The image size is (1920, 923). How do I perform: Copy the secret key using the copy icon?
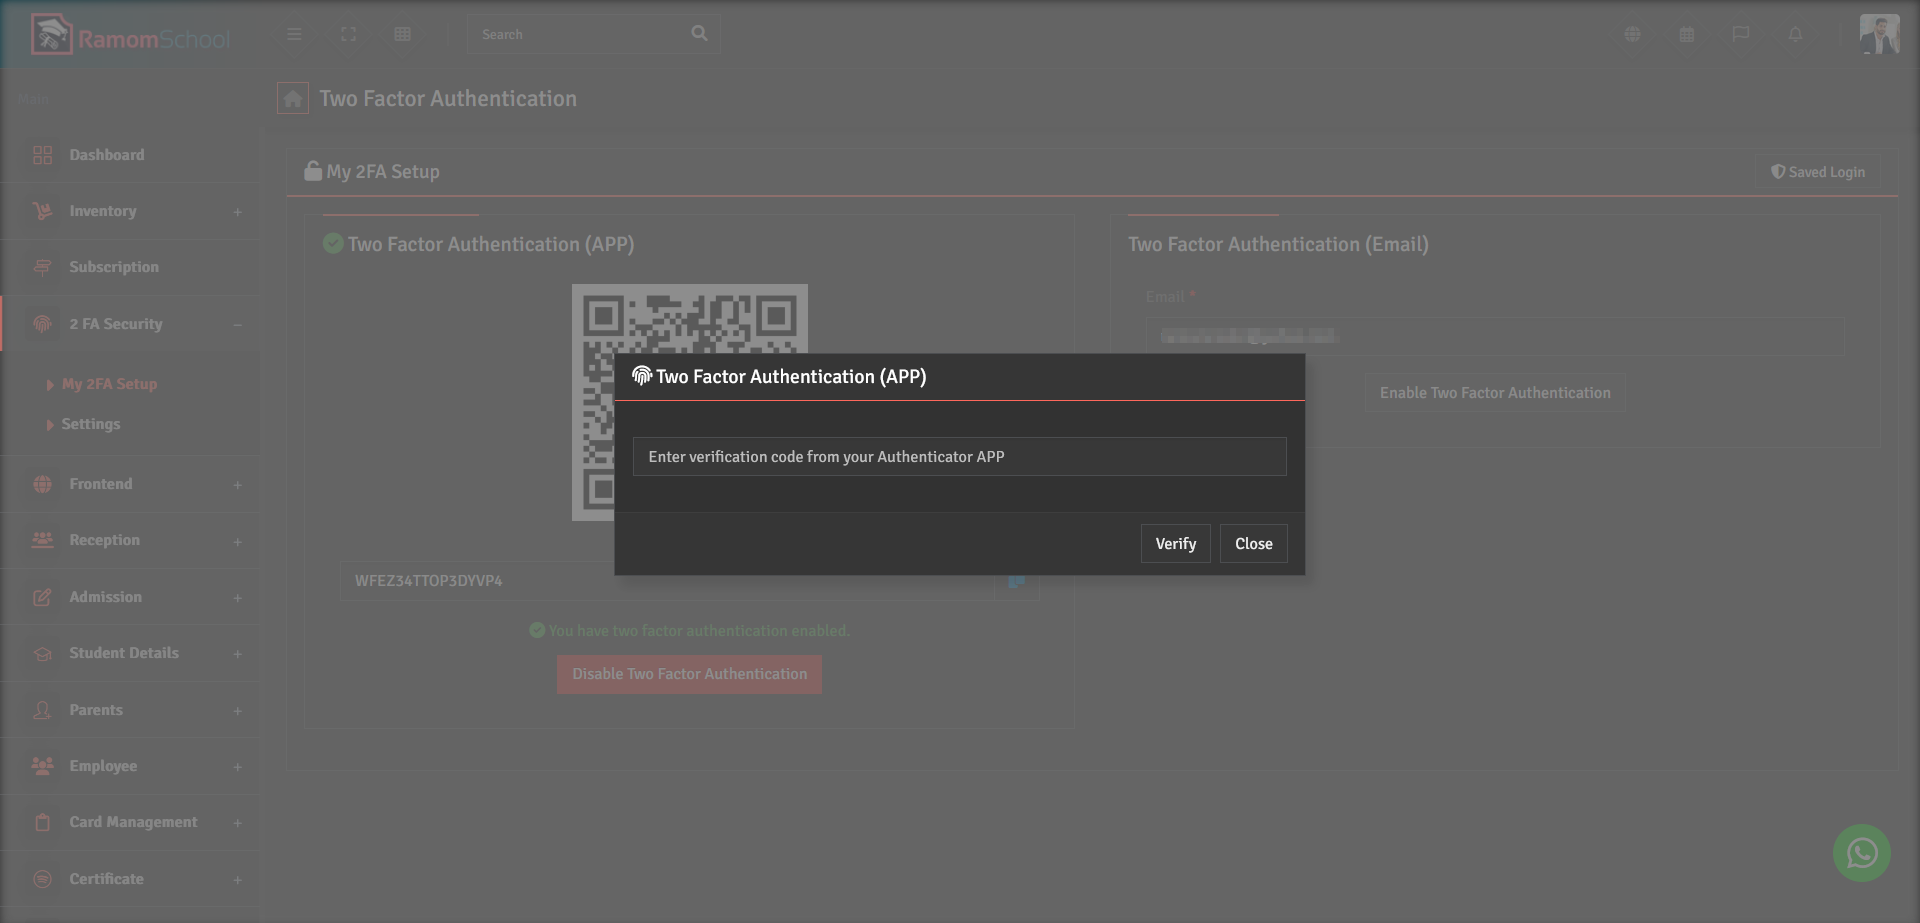pyautogui.click(x=1016, y=581)
